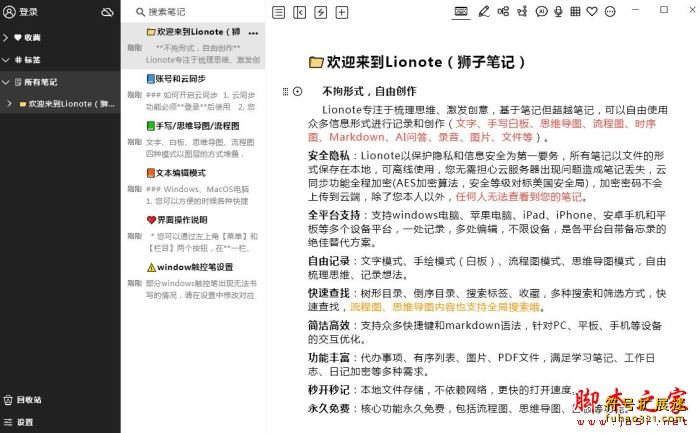The height and width of the screenshot is (433, 700).
Task: Switch to mind map mode
Action: 503,12
